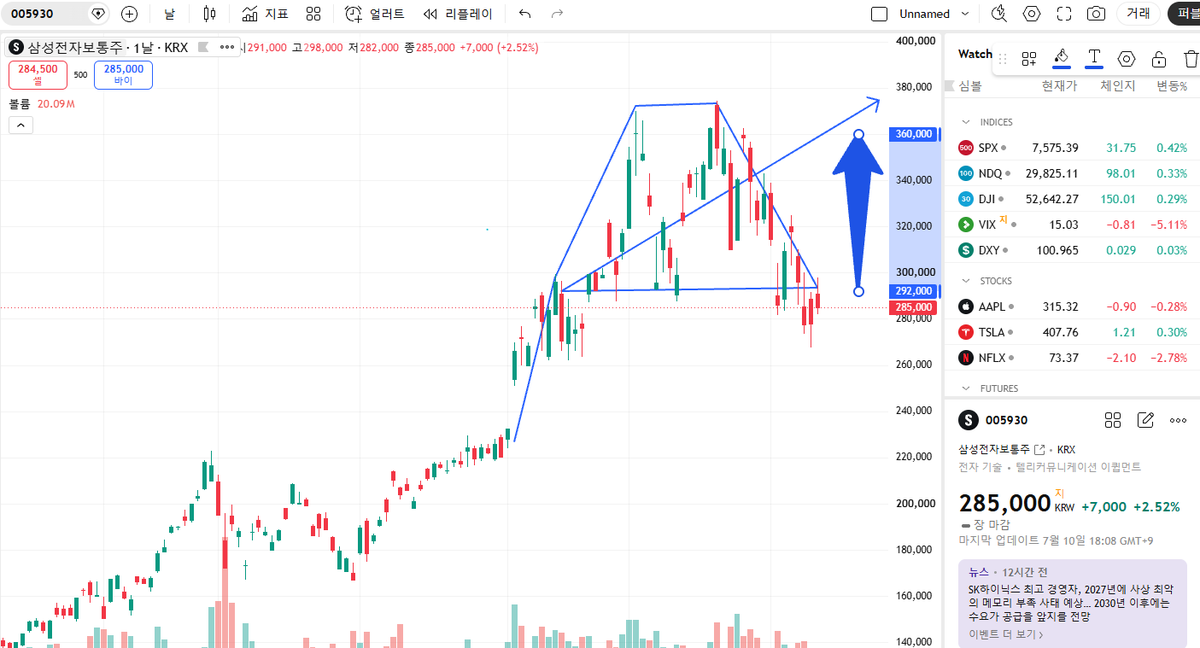Select SPX in the watchlist

[1072, 147]
